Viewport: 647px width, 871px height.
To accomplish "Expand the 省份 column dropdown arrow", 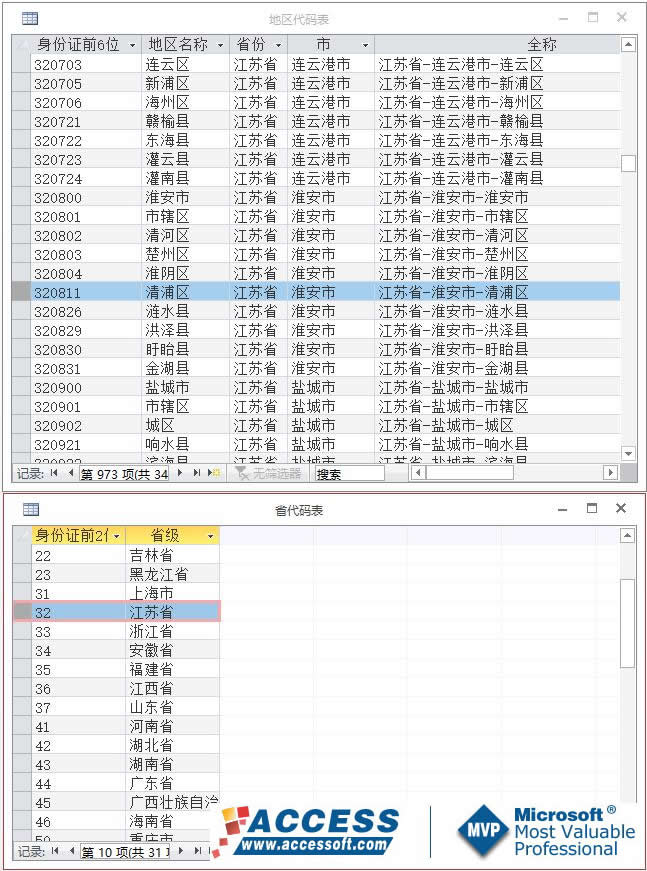I will pyautogui.click(x=279, y=45).
